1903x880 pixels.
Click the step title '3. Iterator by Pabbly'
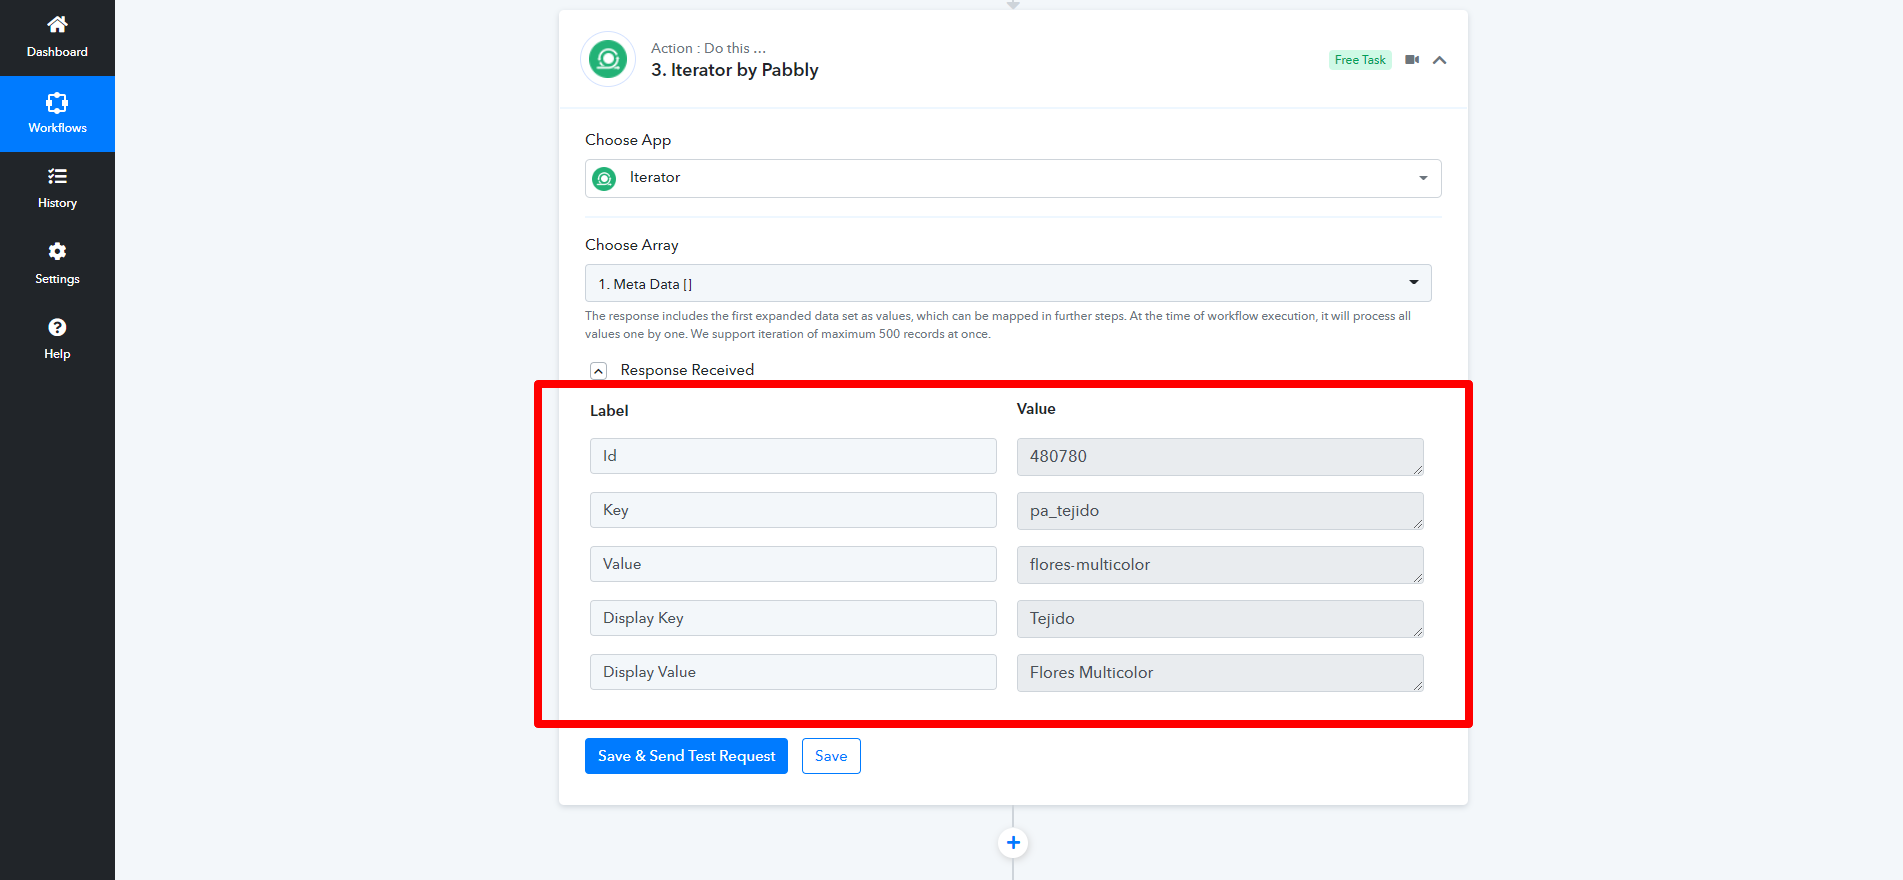coord(735,70)
